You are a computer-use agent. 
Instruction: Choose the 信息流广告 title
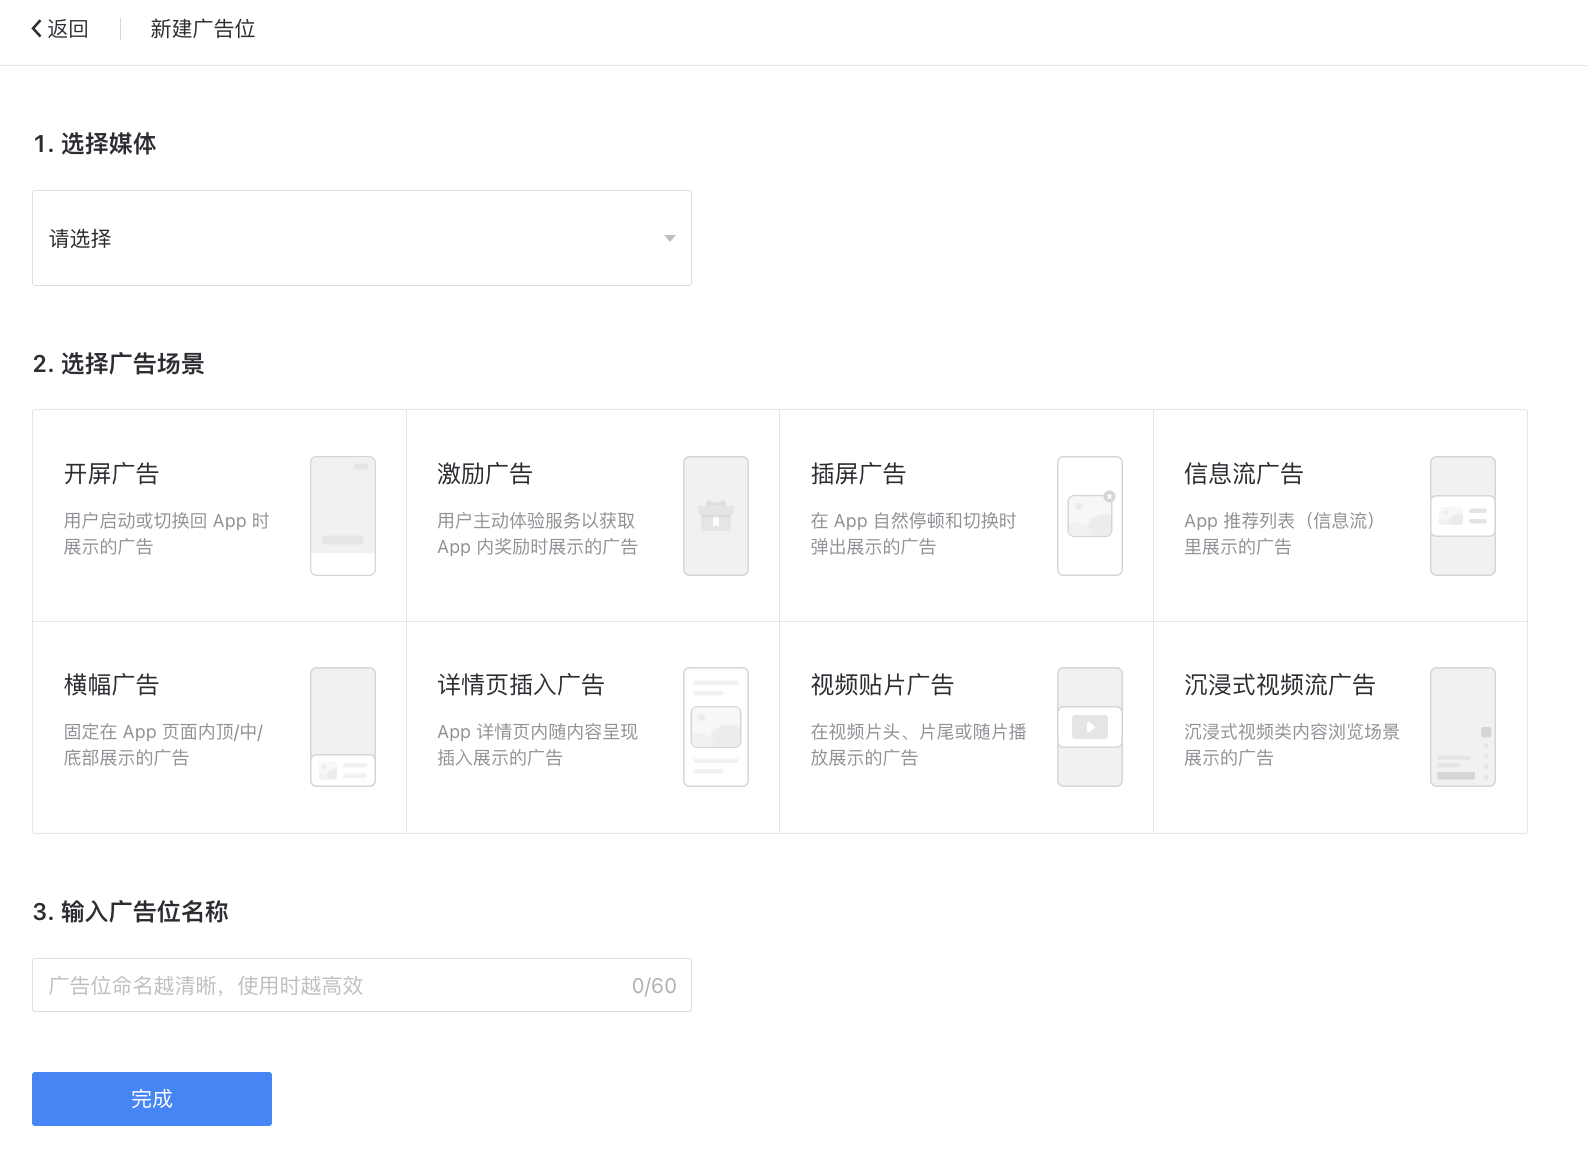tap(1244, 474)
